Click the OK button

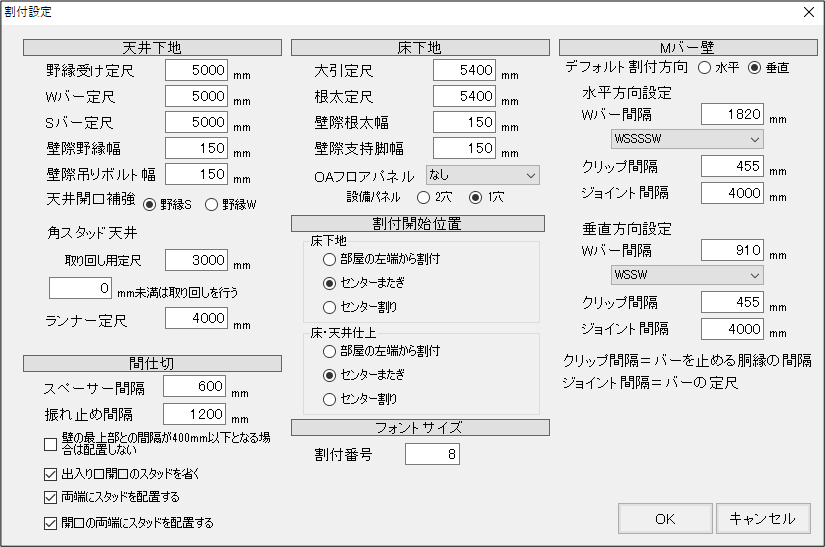click(665, 518)
